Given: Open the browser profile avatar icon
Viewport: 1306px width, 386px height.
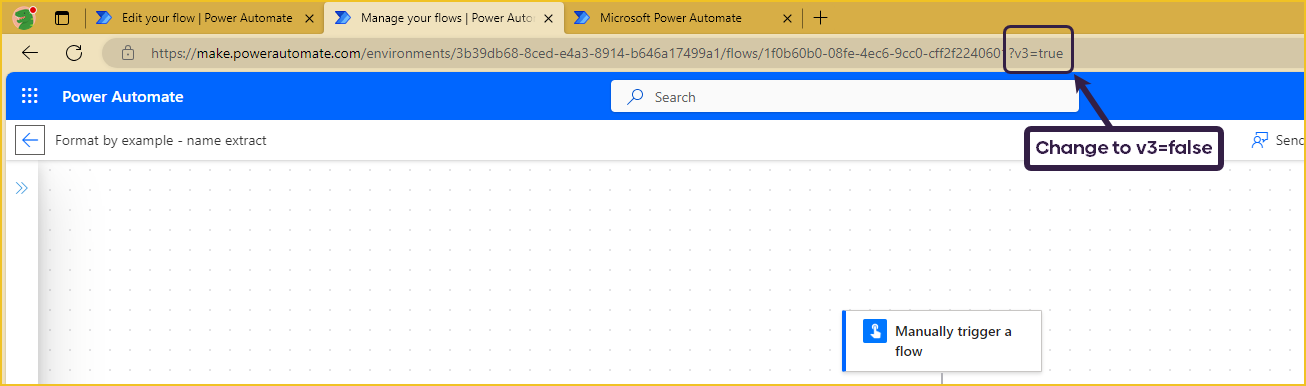Looking at the screenshot, I should [x=24, y=18].
